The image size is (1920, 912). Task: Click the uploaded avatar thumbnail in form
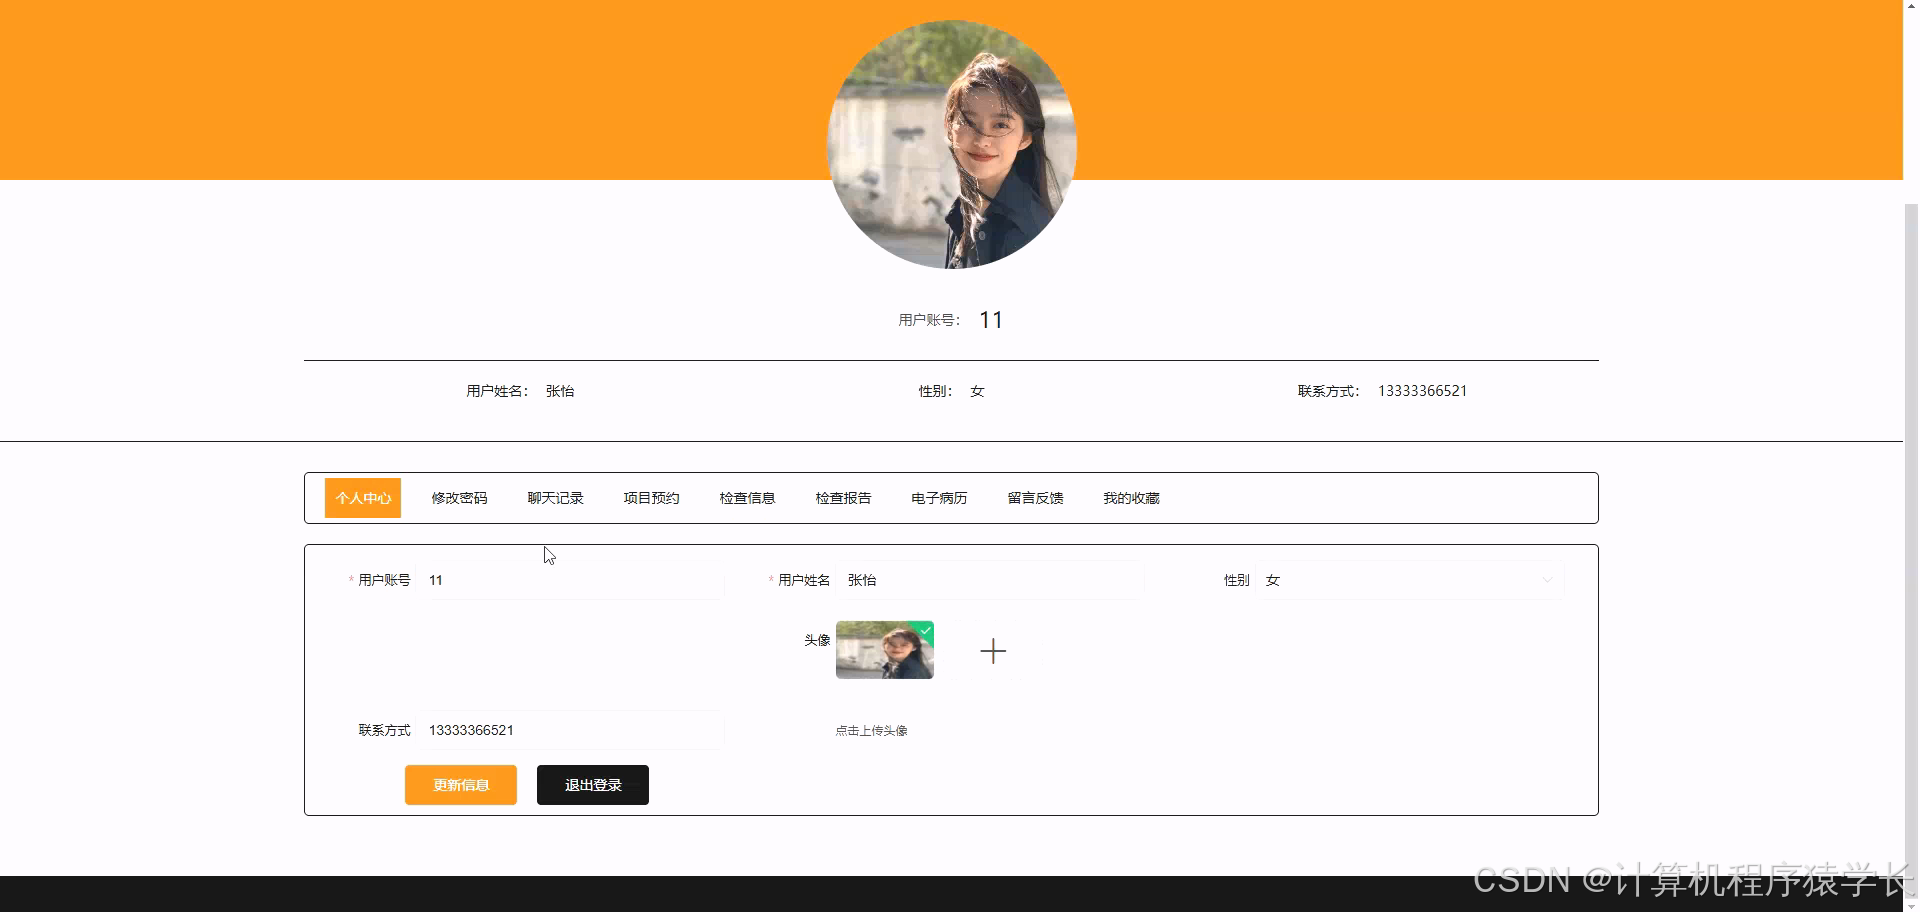click(884, 650)
